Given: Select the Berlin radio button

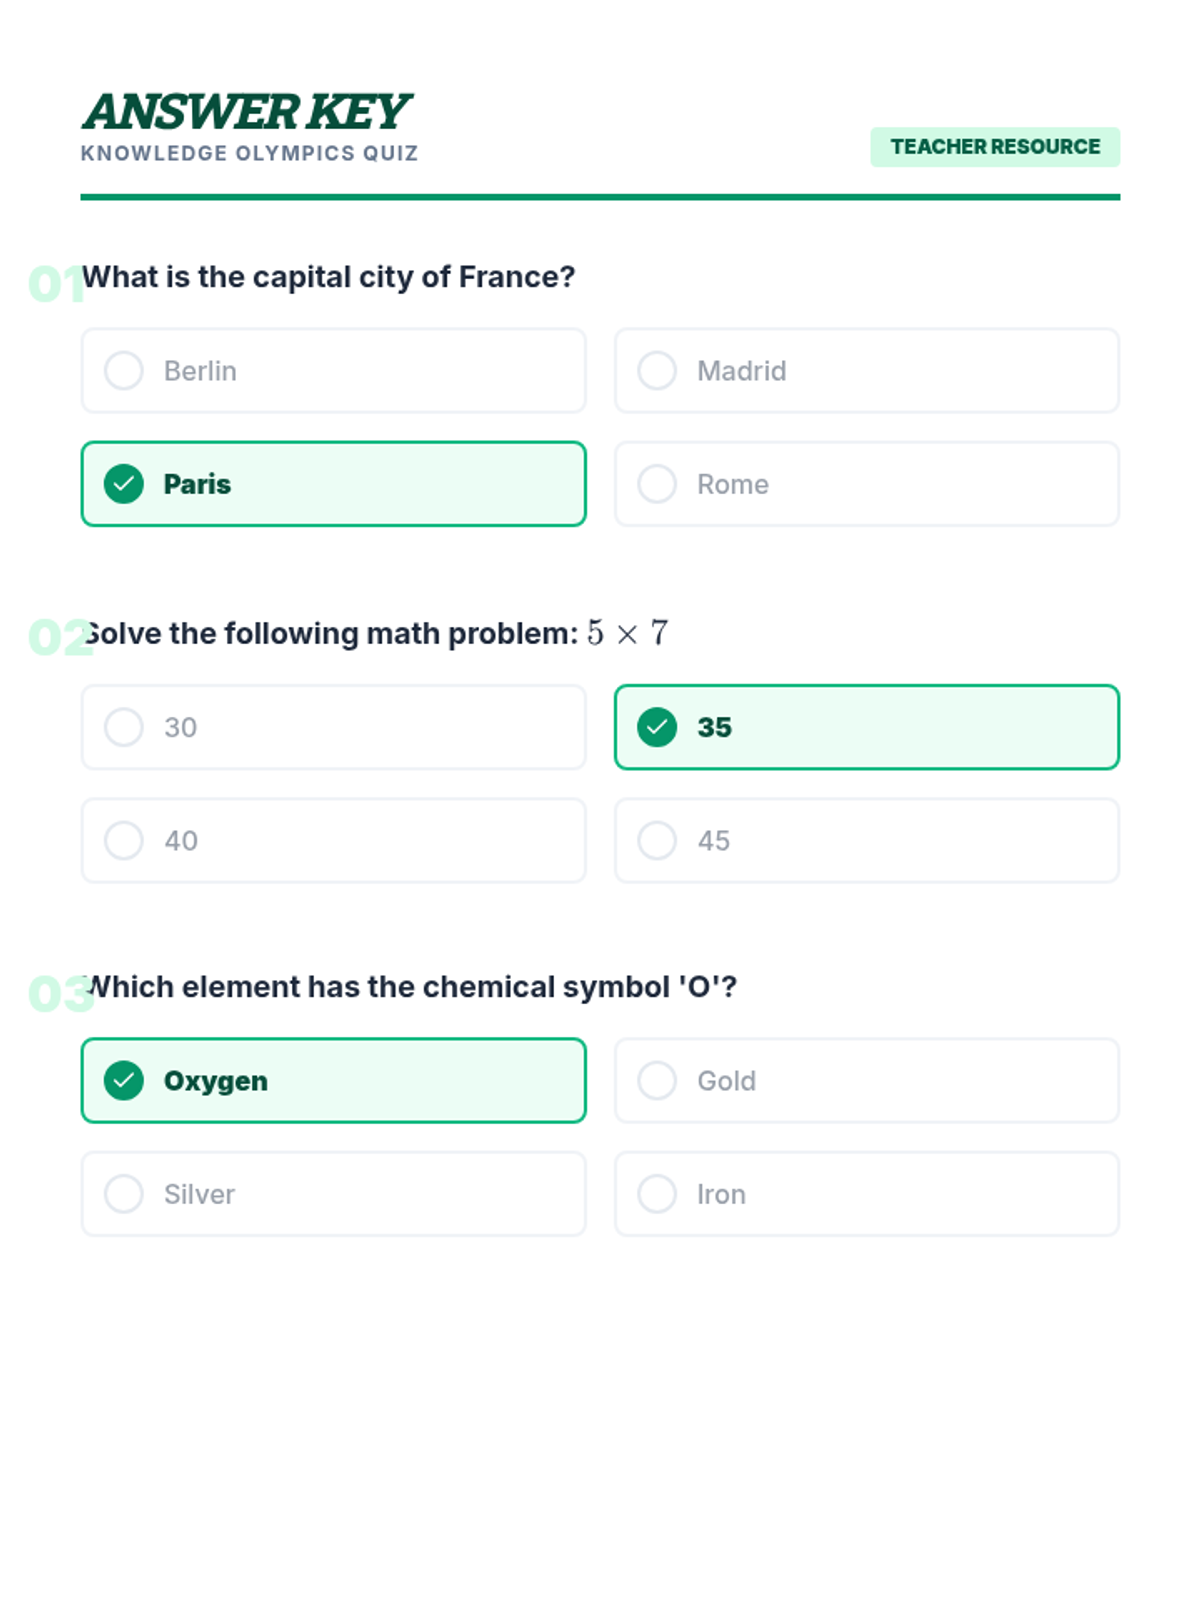Looking at the screenshot, I should (x=124, y=371).
